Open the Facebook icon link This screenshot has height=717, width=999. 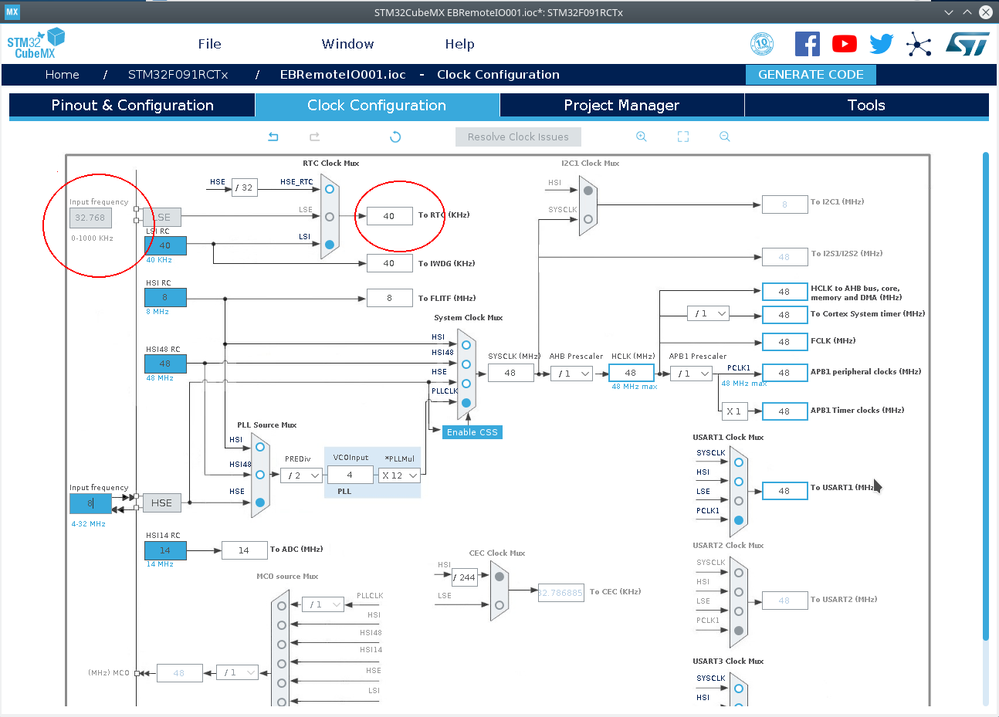click(x=807, y=44)
